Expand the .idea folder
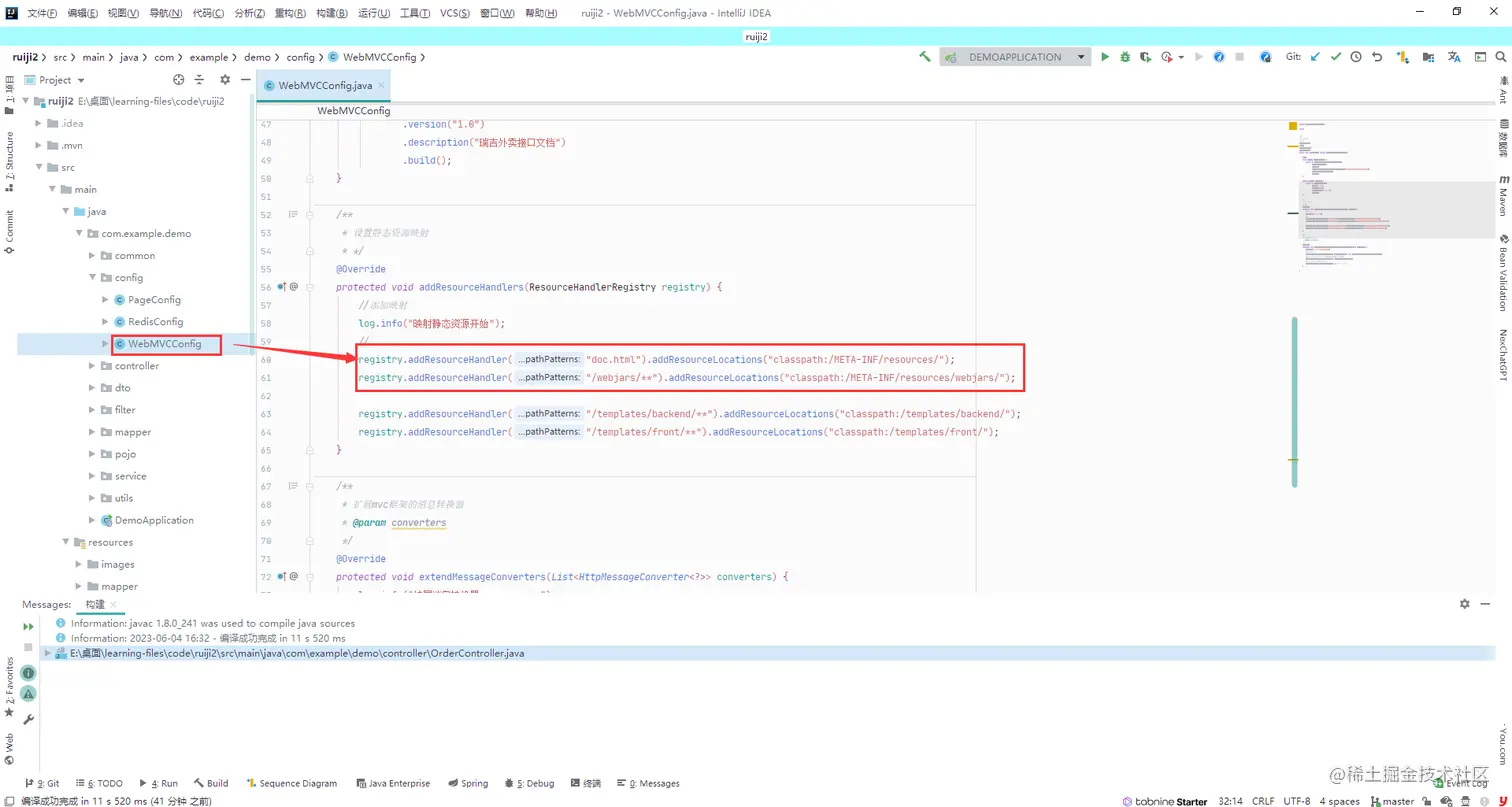Viewport: 1512px width, 807px height. [x=39, y=123]
